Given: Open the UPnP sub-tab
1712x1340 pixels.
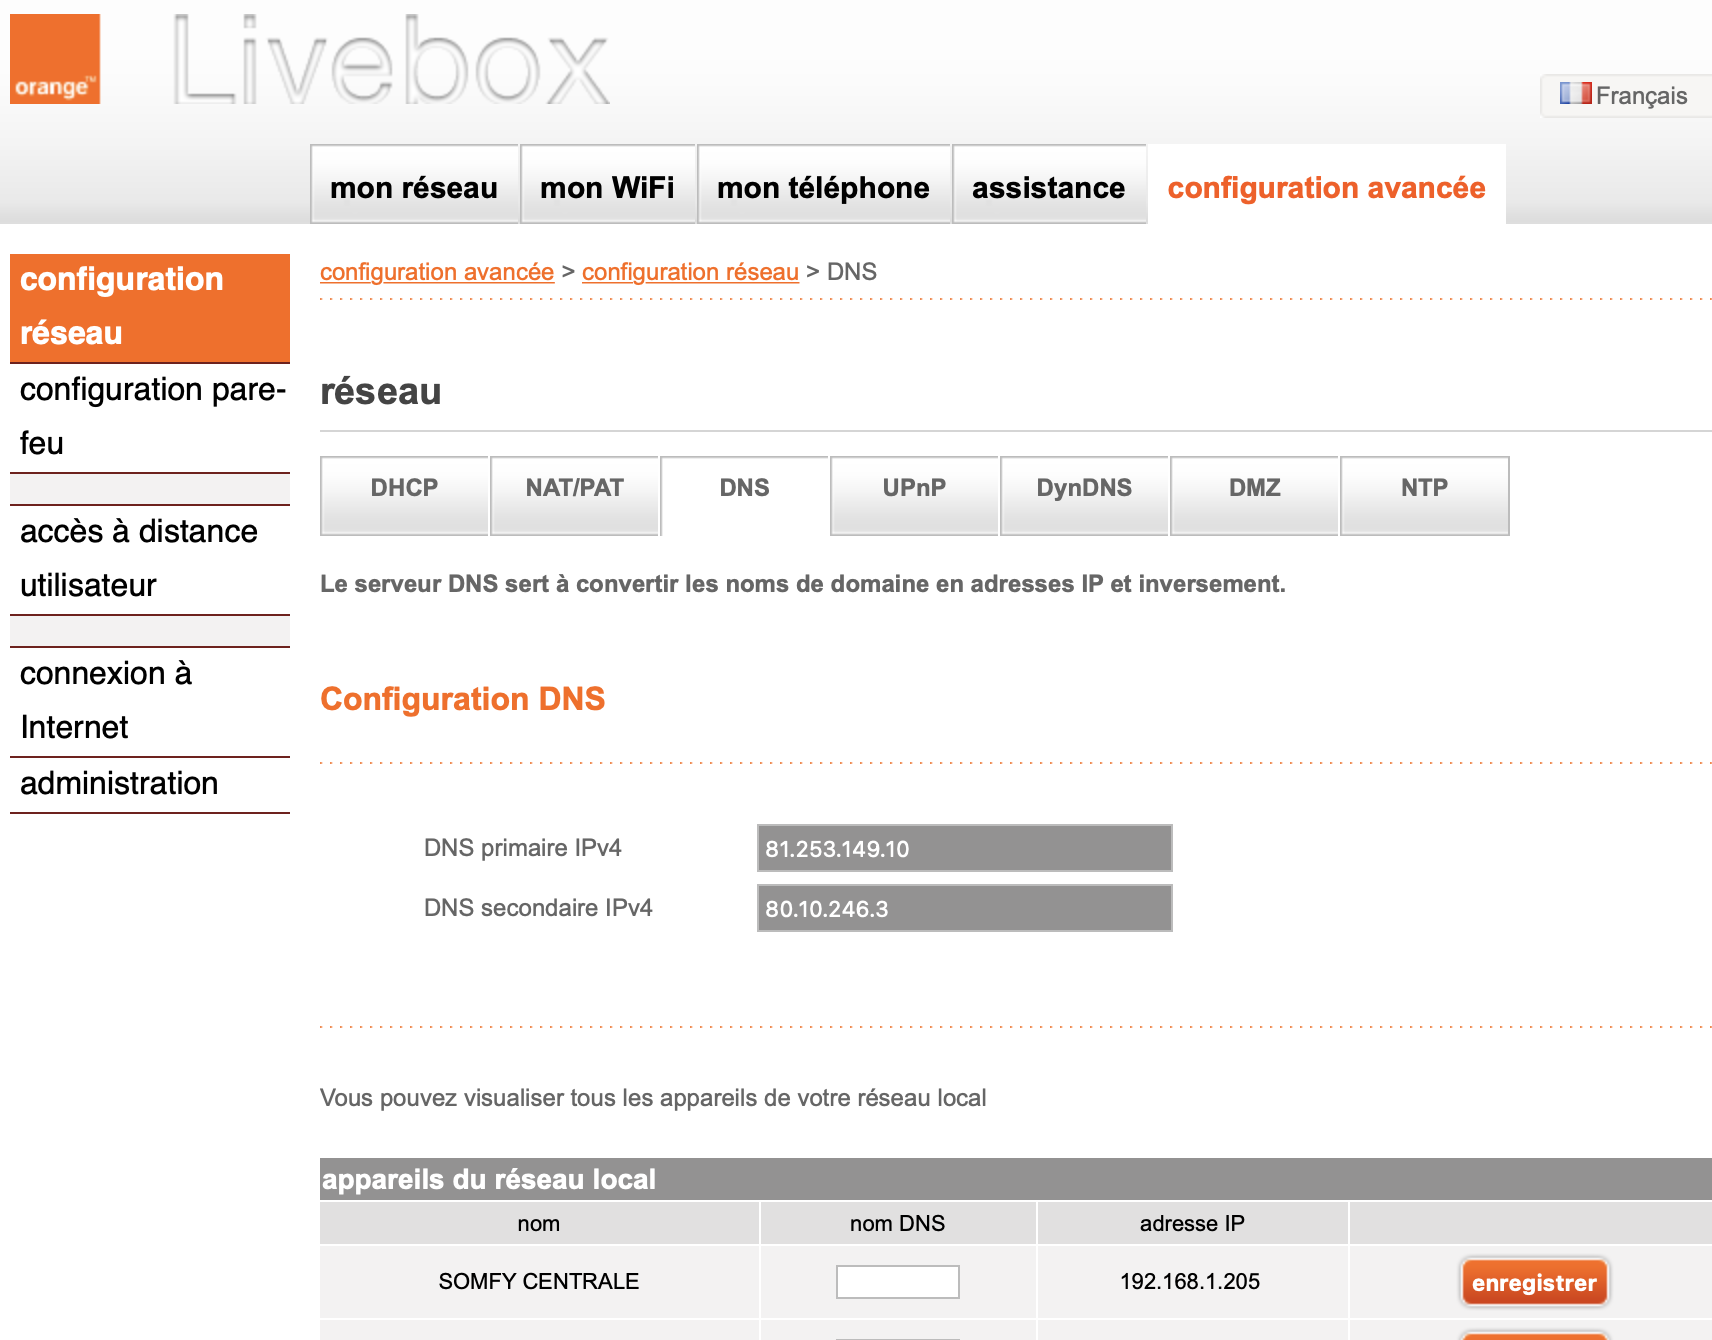Looking at the screenshot, I should pyautogui.click(x=914, y=495).
